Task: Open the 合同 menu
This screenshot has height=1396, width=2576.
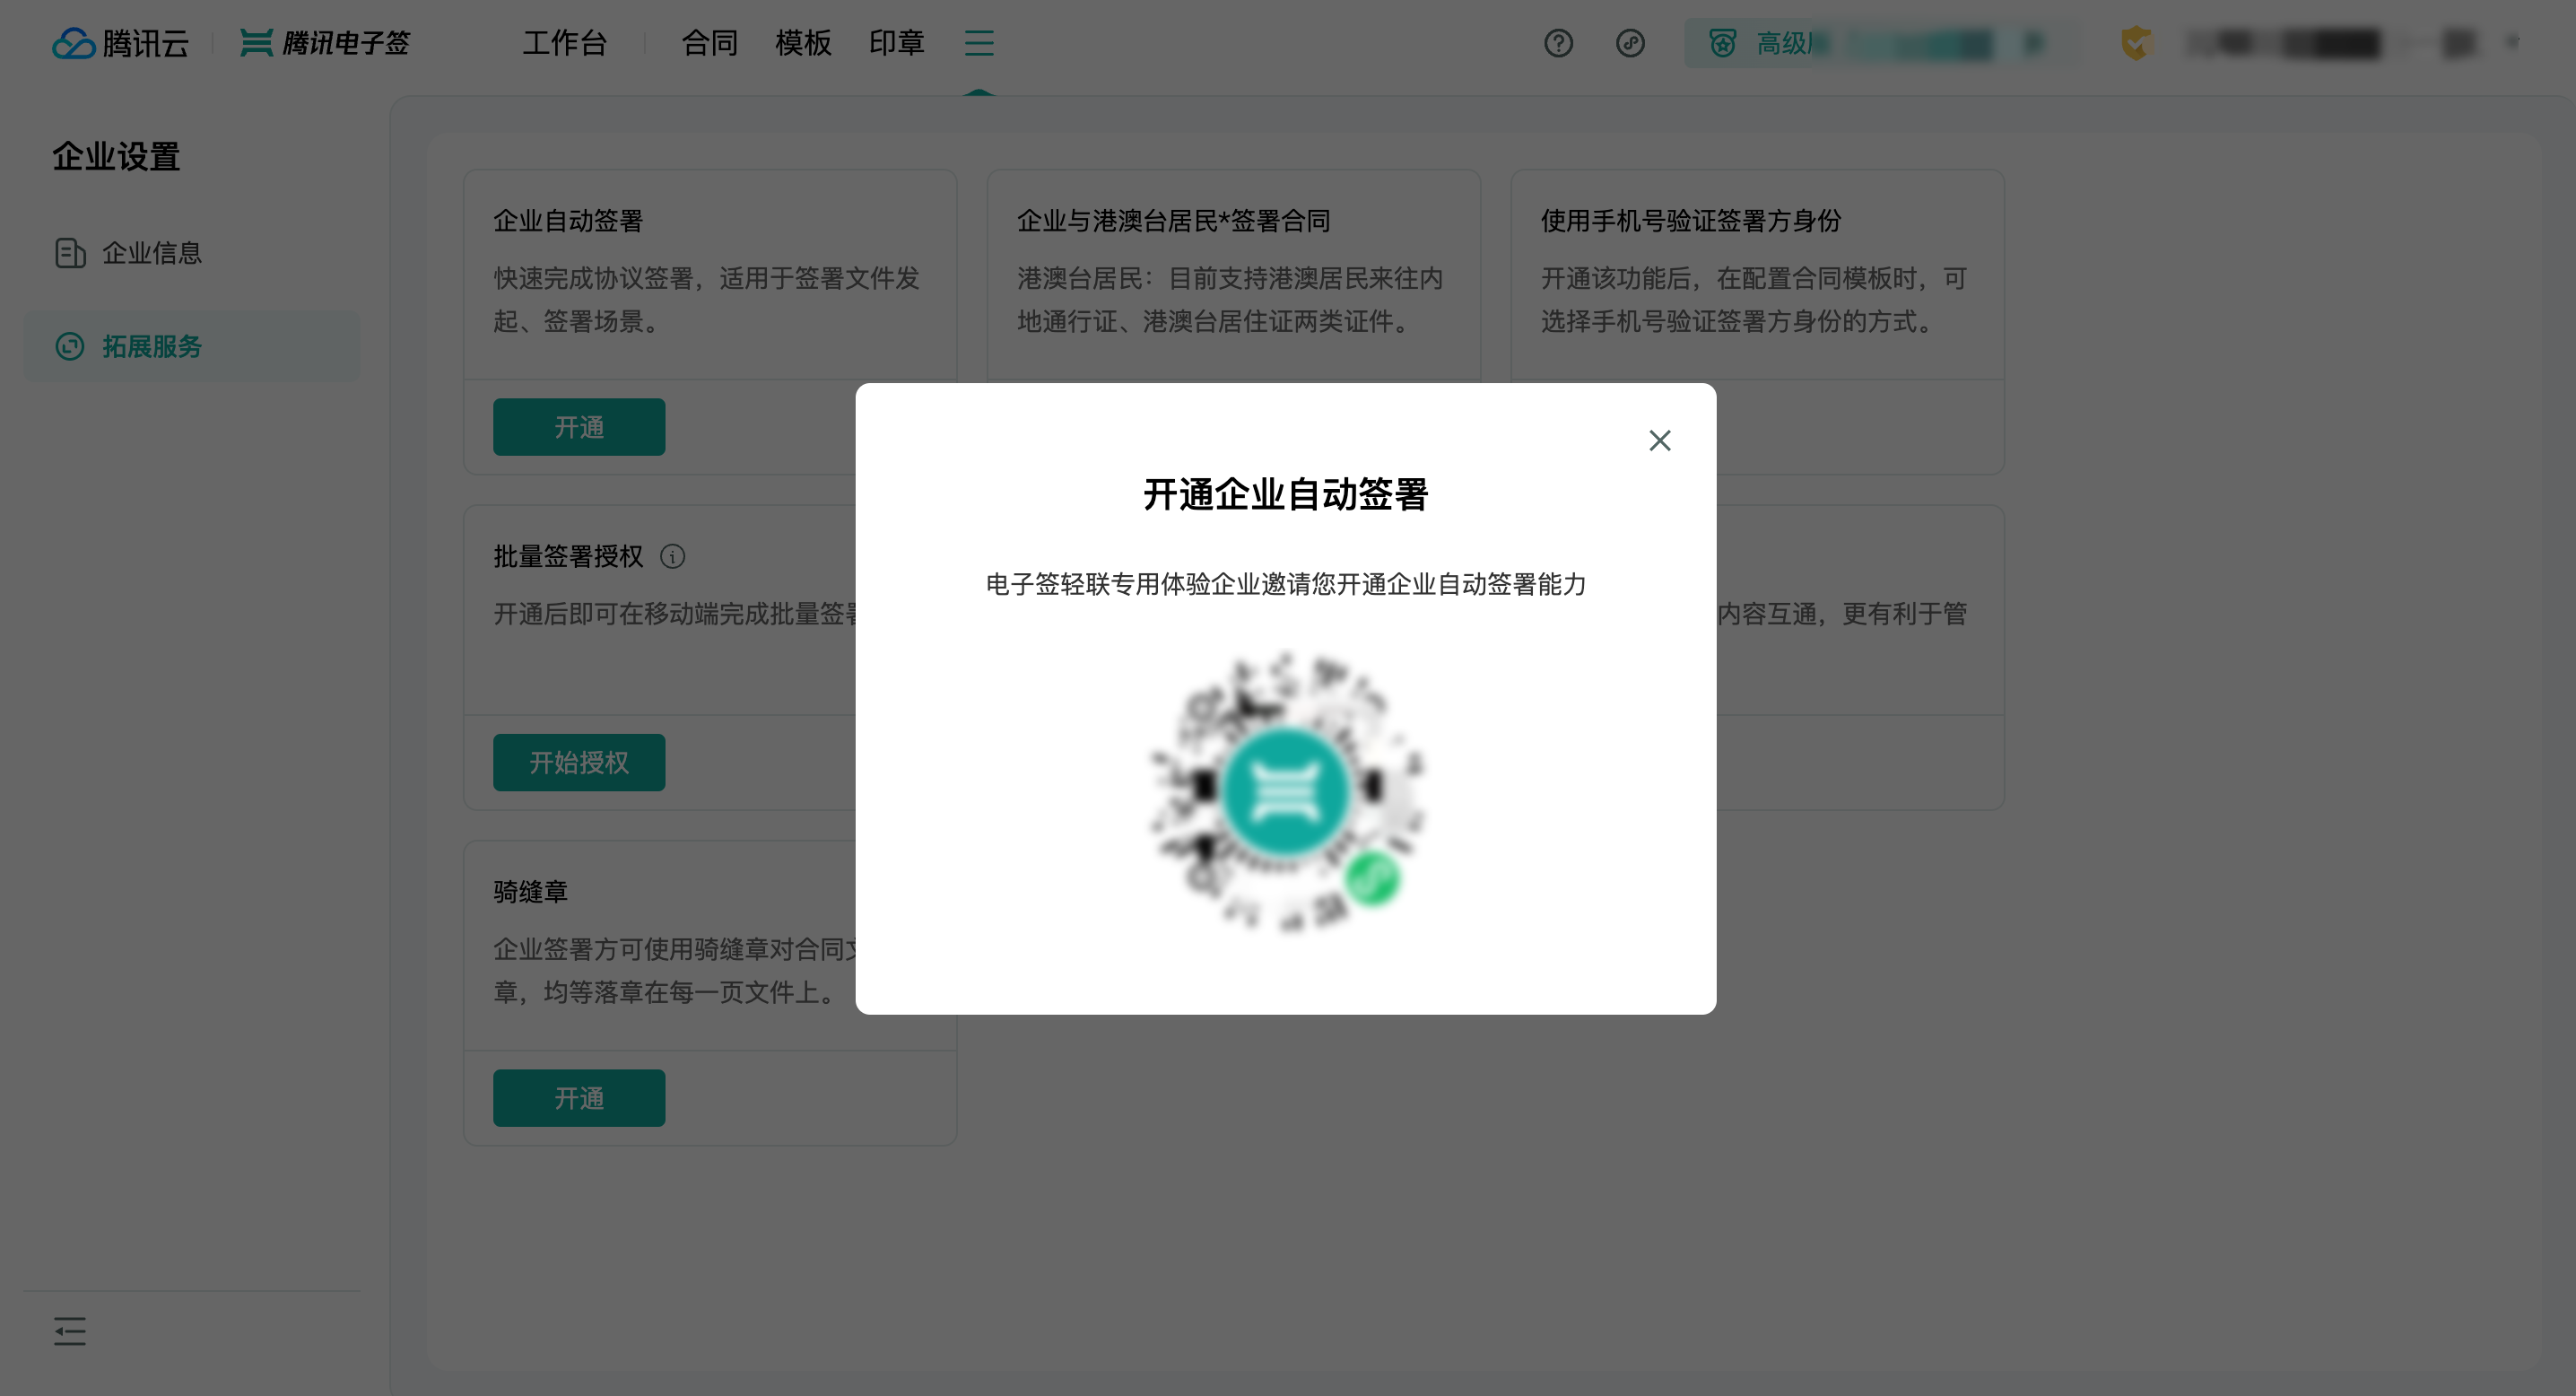Action: [709, 43]
